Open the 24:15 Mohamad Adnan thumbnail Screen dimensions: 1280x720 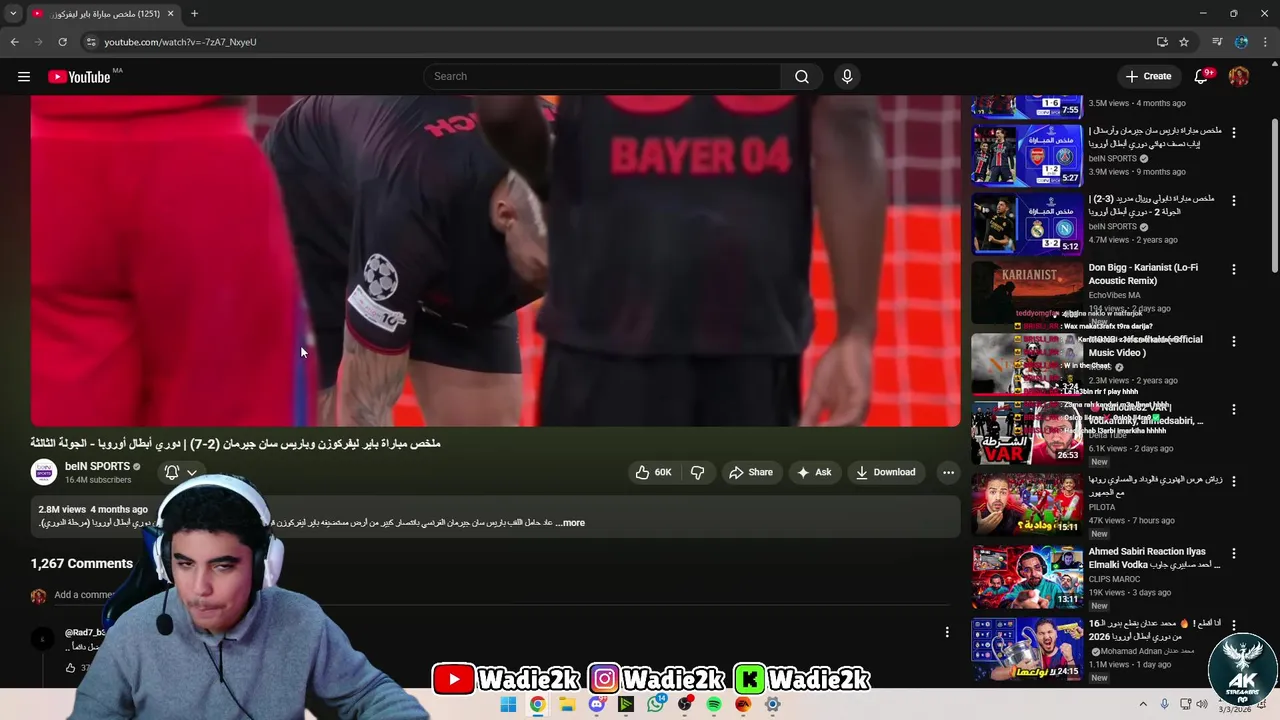[1027, 648]
